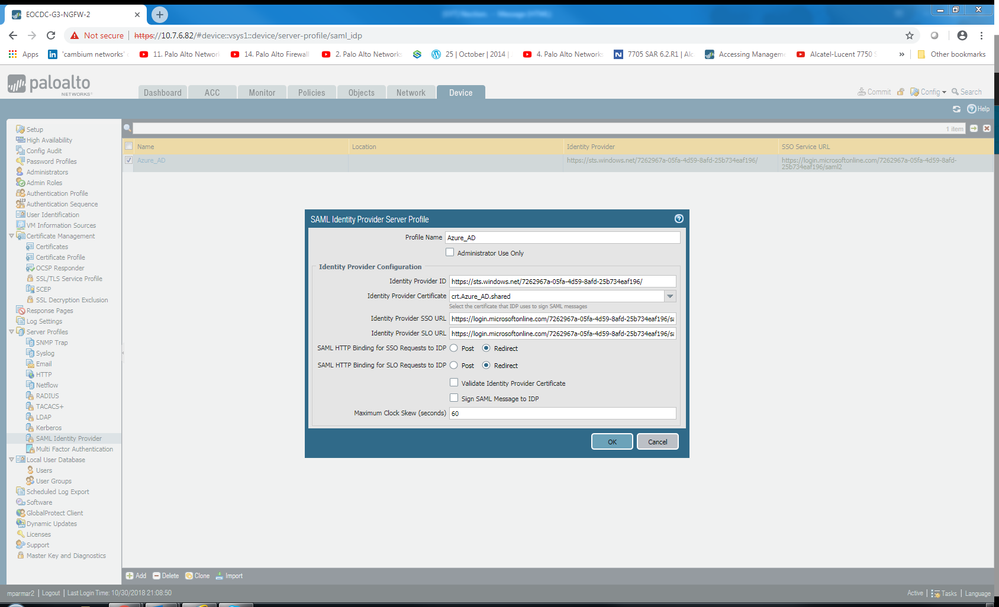
Task: Confirm the dialog with OK
Action: click(612, 441)
